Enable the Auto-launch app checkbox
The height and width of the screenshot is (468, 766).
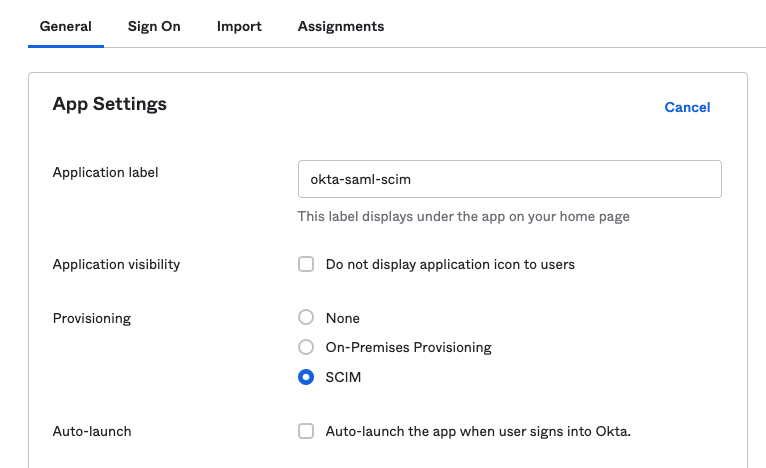click(x=306, y=431)
